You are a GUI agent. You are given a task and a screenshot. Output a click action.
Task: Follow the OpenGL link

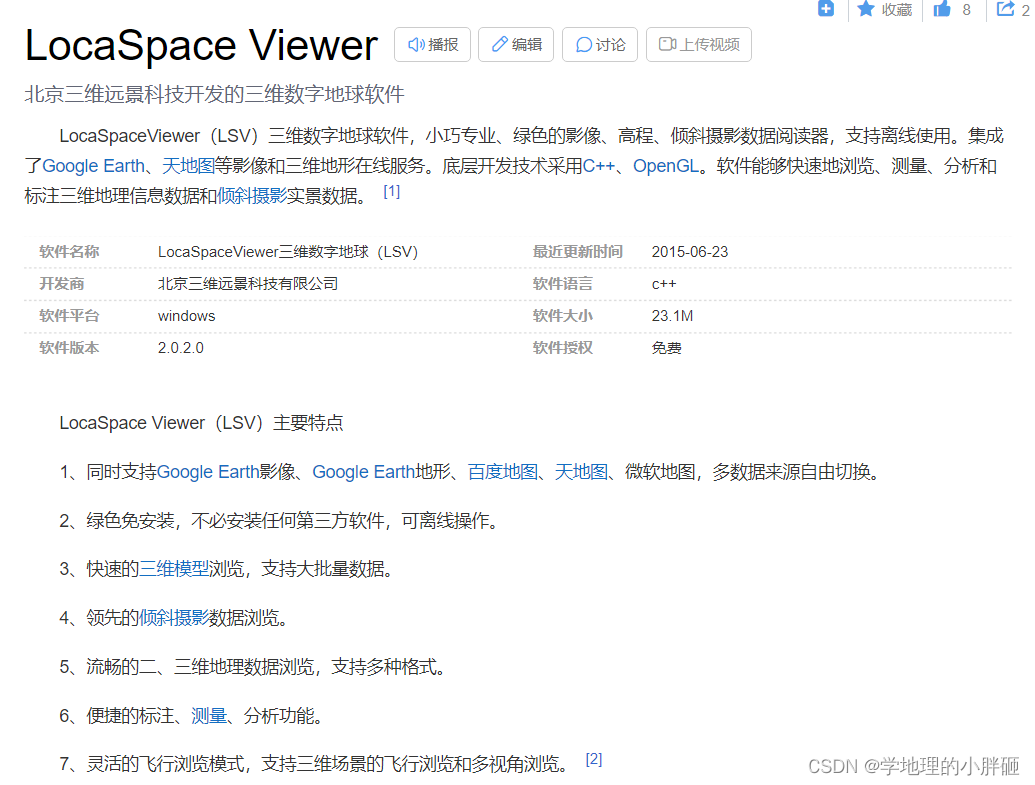pyautogui.click(x=665, y=166)
